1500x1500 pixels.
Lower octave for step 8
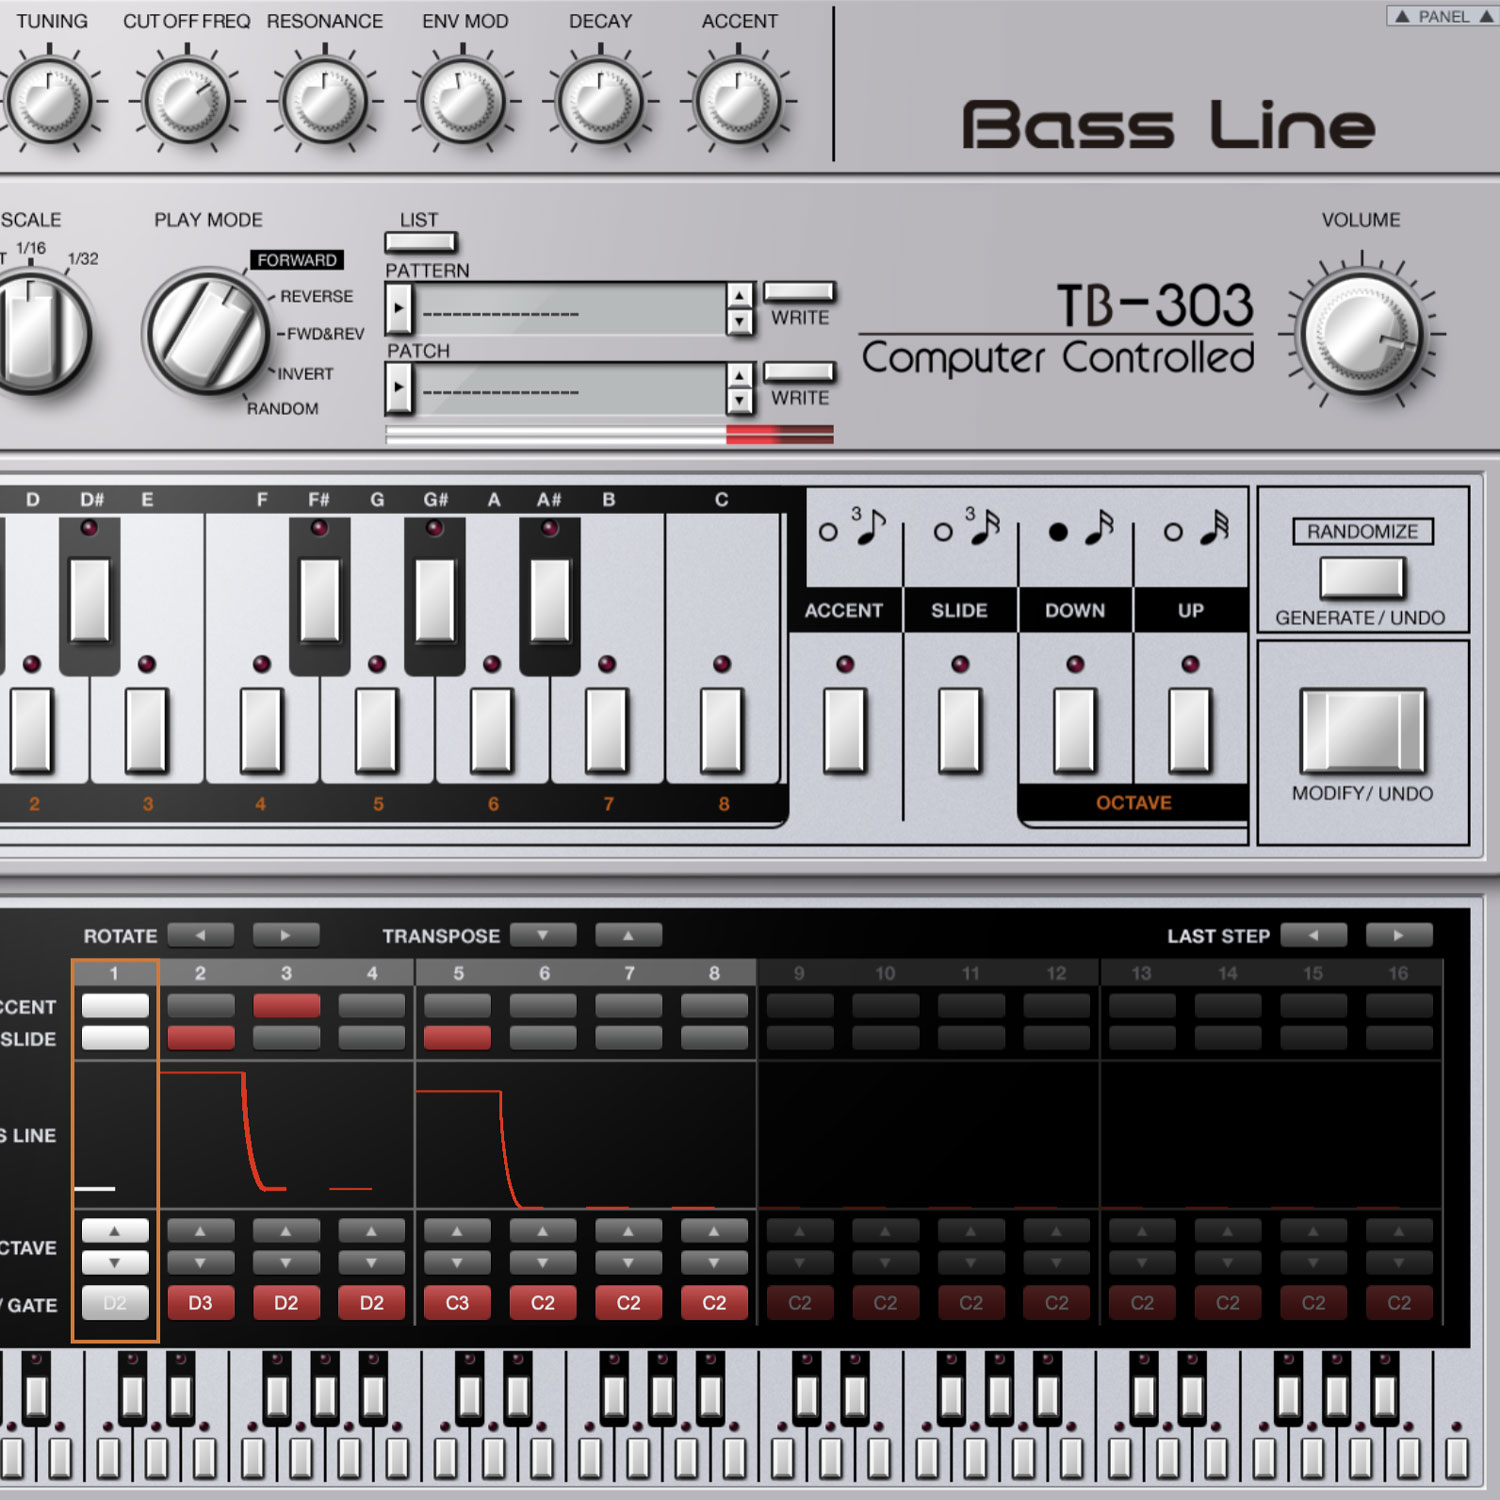[x=714, y=1263]
